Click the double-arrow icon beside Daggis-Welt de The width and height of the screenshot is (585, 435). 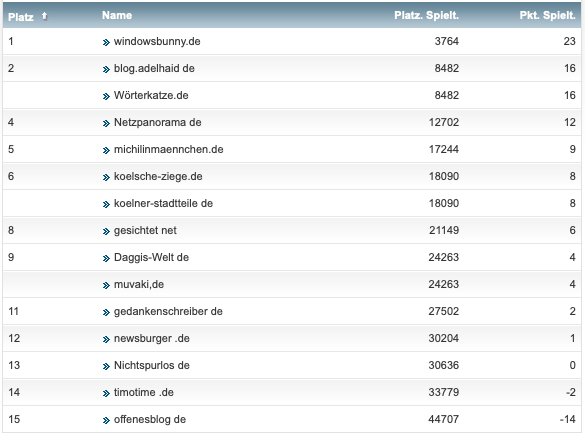[x=106, y=259]
